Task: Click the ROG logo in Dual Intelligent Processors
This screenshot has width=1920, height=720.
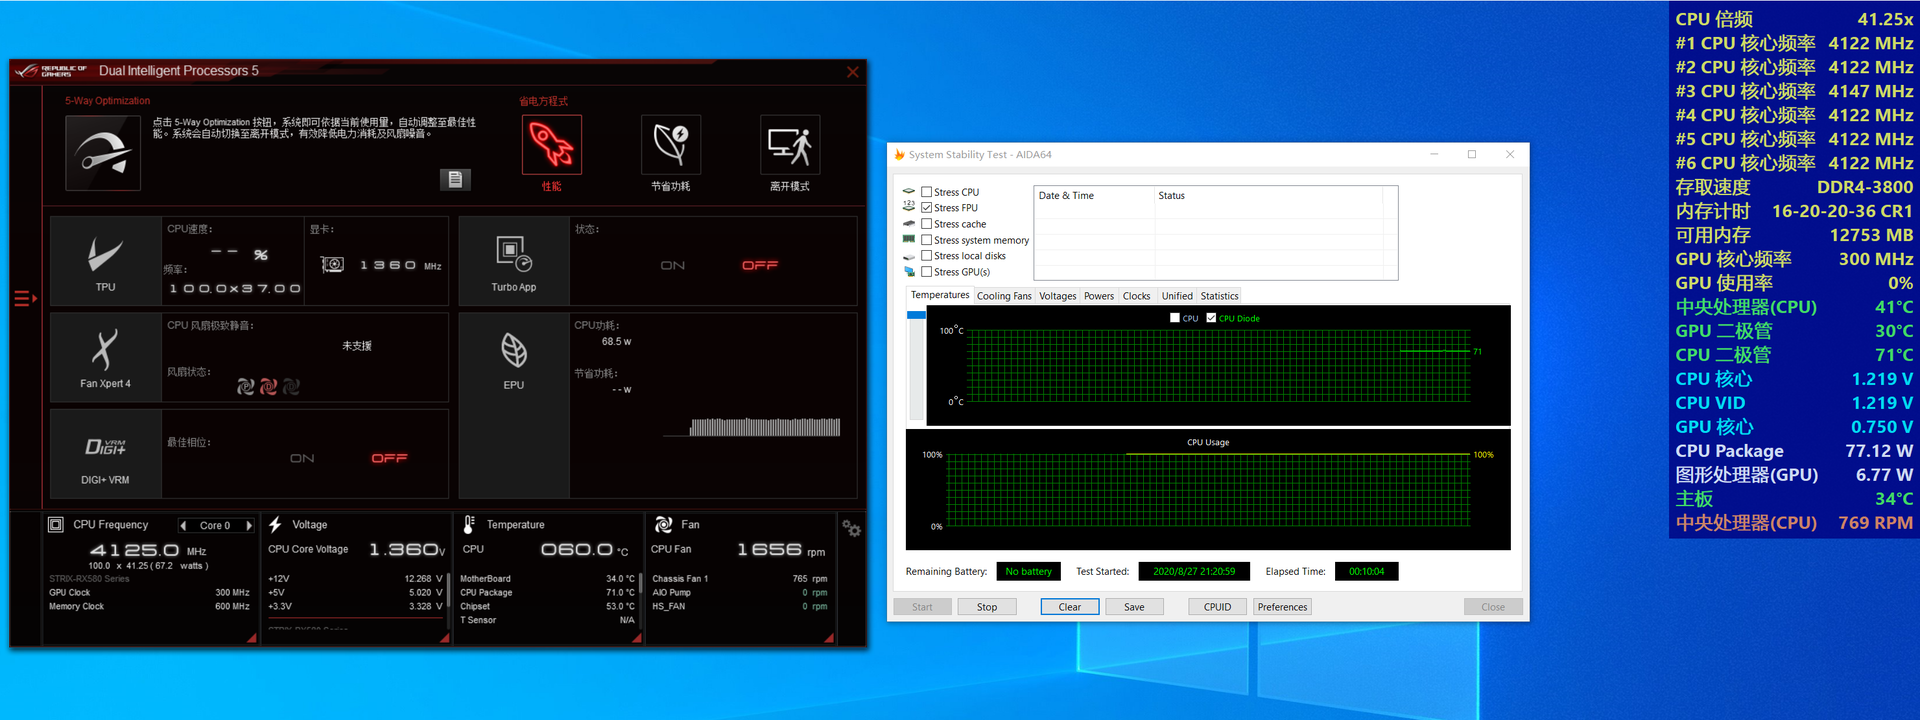Action: click(52, 71)
